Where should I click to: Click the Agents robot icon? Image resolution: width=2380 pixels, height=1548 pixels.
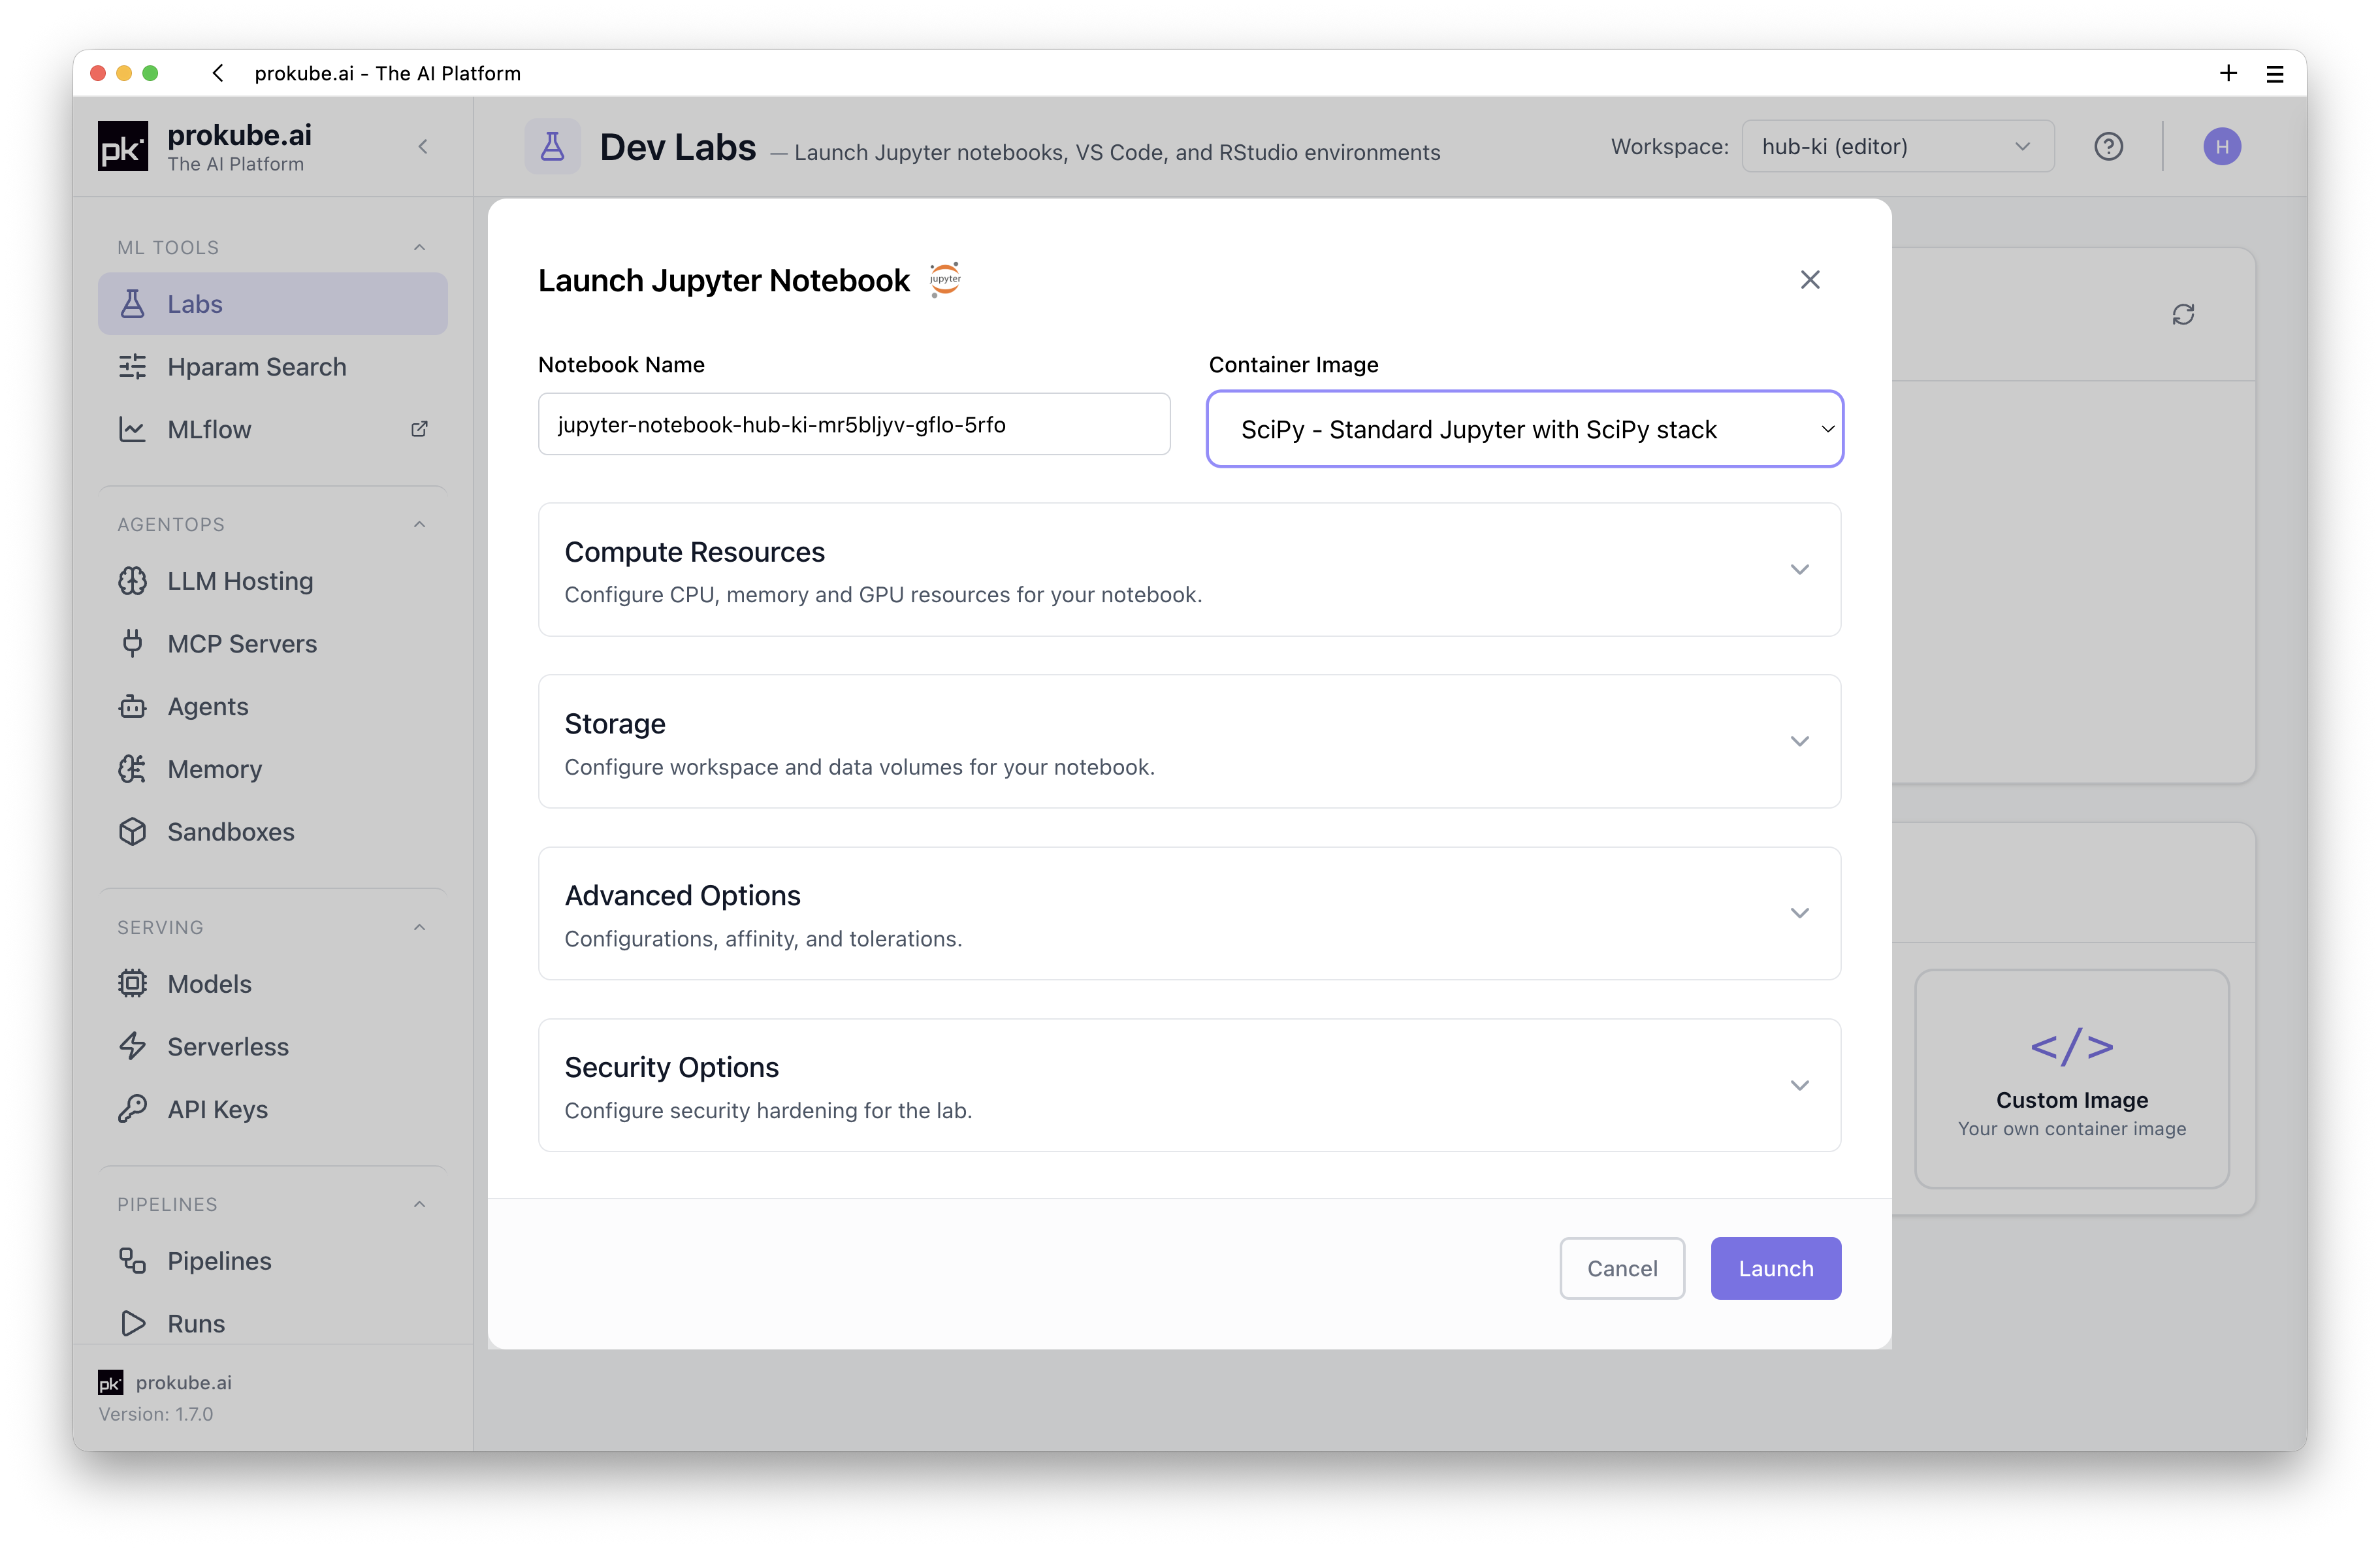tap(132, 706)
